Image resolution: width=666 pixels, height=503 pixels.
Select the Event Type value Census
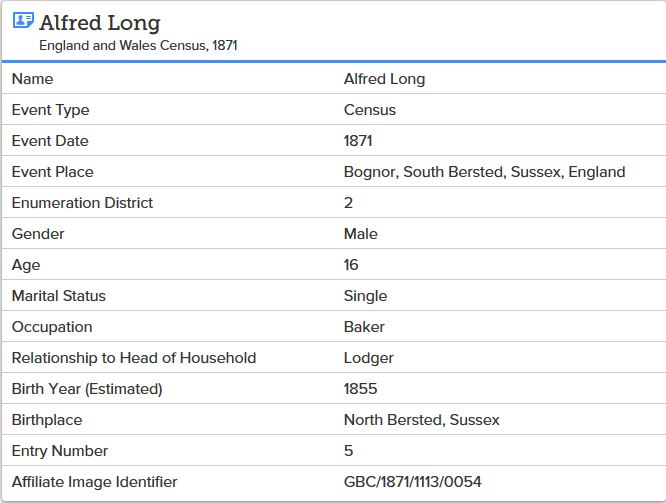[370, 110]
